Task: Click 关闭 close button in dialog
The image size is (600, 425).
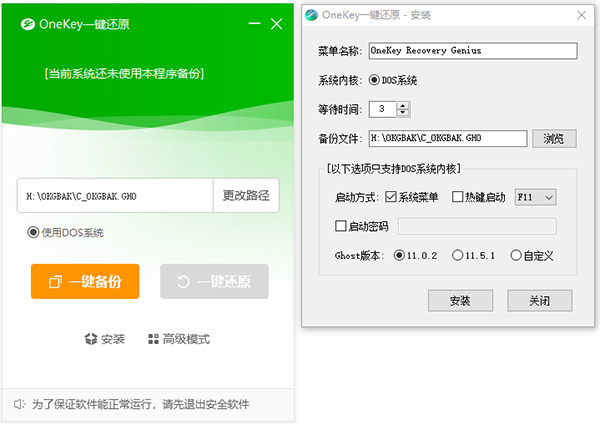Action: [540, 301]
